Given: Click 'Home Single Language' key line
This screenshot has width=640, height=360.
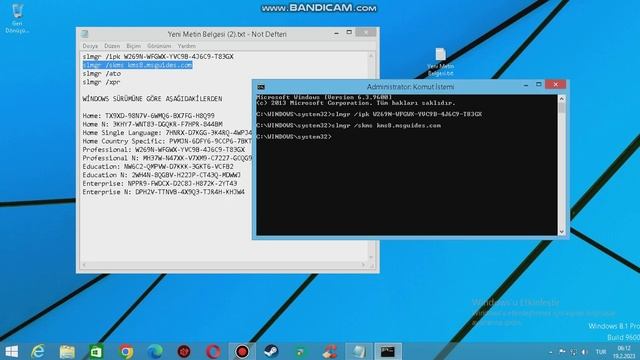Looking at the screenshot, I should [167, 133].
